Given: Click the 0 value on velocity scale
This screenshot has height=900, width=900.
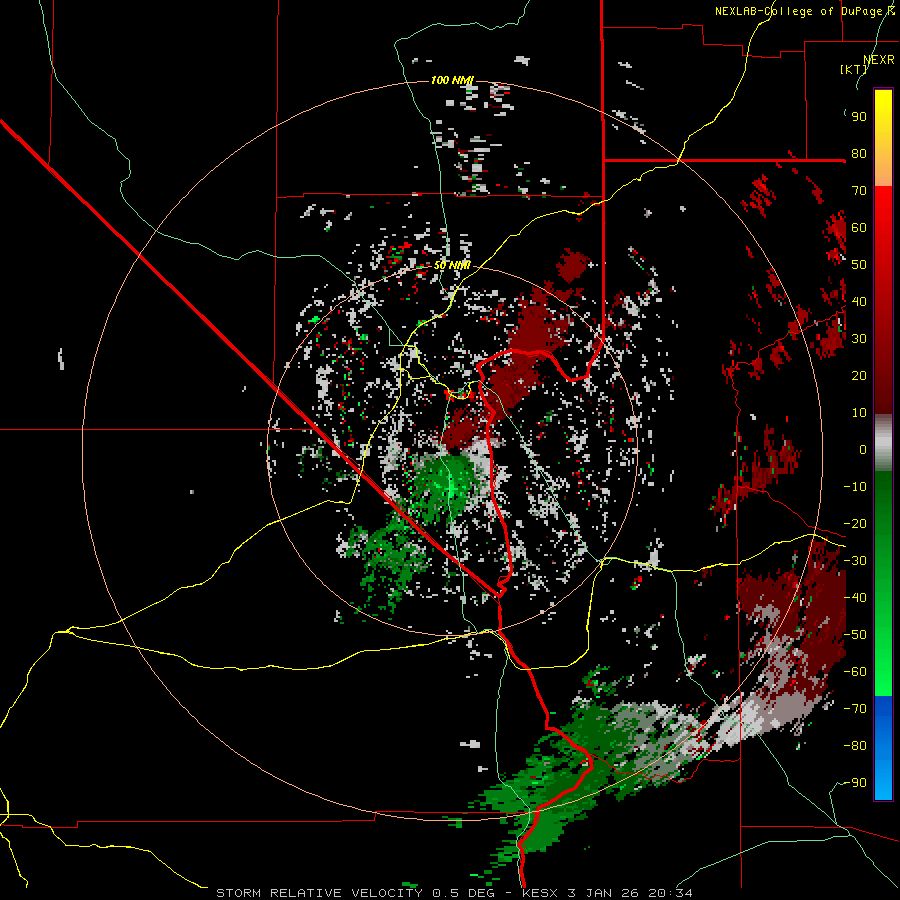Looking at the screenshot, I should (x=863, y=450).
